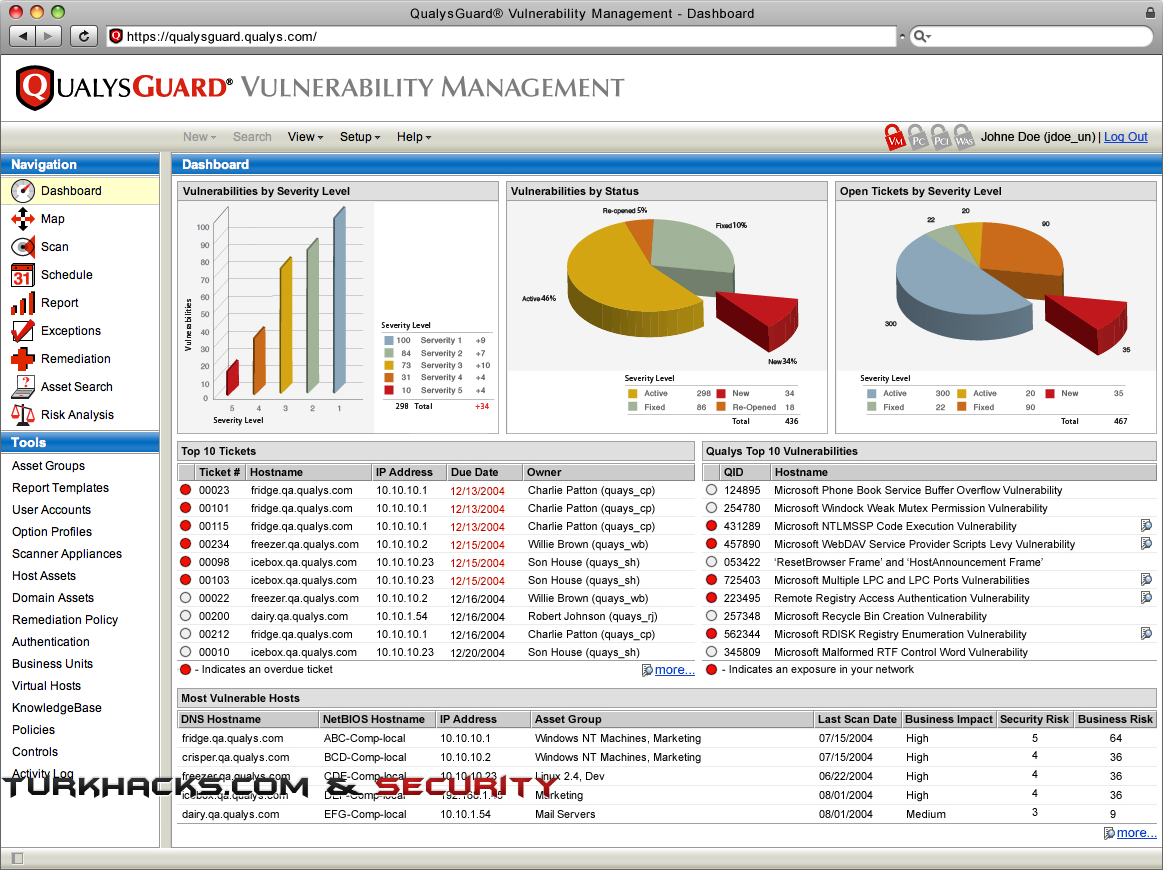The image size is (1163, 870).
Task: Open the Dashboard navigation icon
Action: (23, 191)
